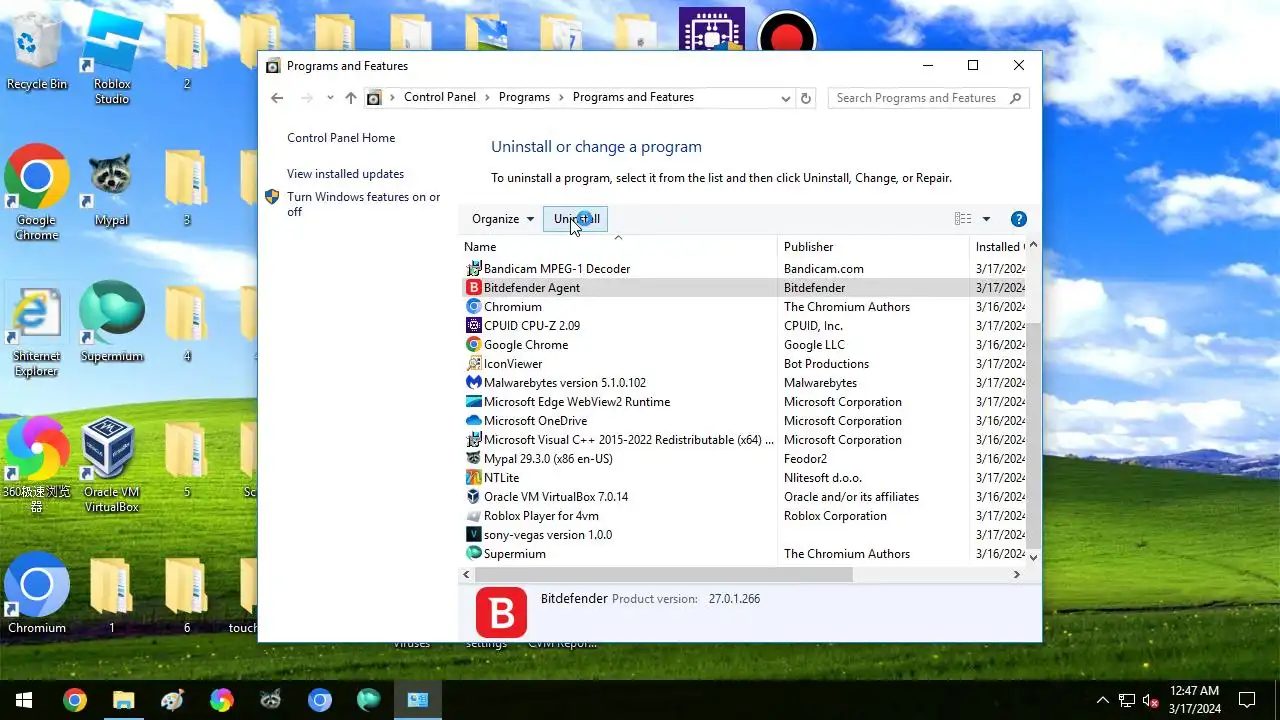Select the Nlitesoft d.o.o. publisher cell
Image resolution: width=1280 pixels, height=720 pixels.
pyautogui.click(x=823, y=477)
